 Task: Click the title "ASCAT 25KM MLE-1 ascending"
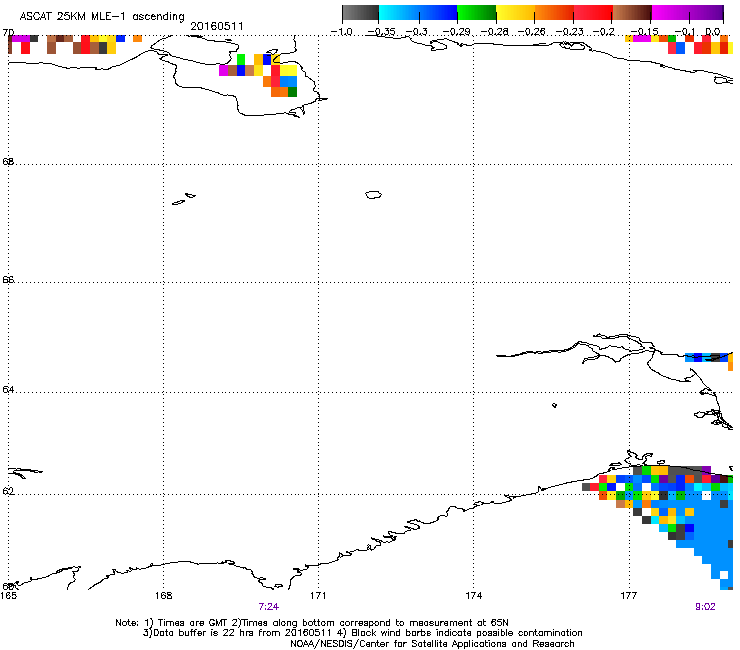(x=102, y=17)
